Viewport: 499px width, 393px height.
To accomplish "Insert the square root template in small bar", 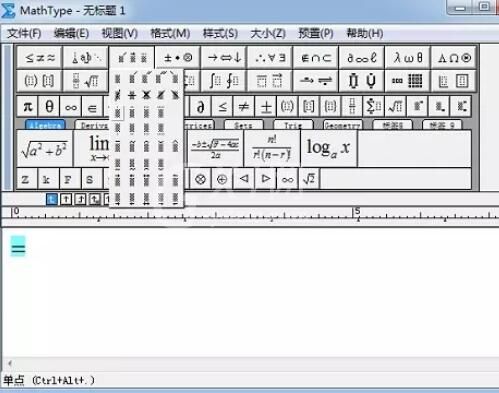I will (396, 107).
